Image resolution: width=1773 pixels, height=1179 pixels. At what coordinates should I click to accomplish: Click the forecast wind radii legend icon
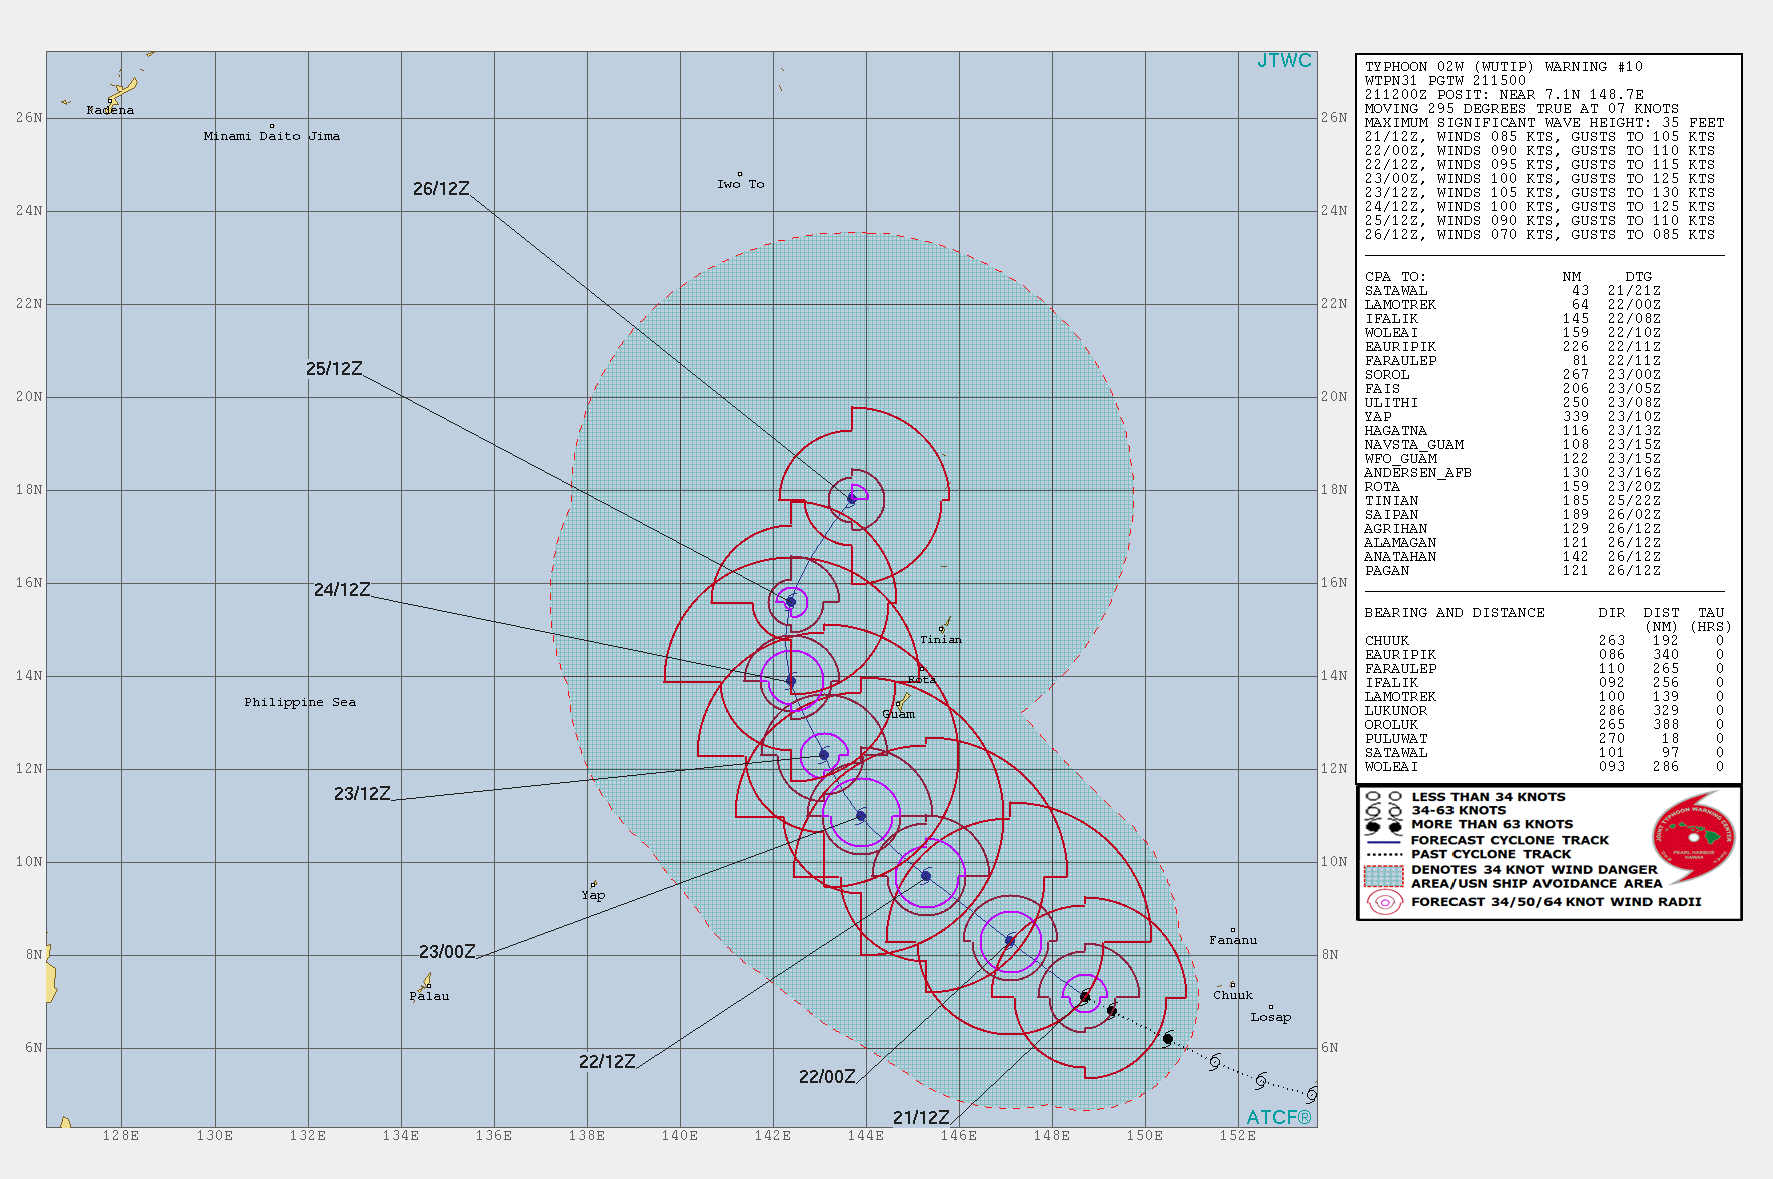(x=1384, y=902)
